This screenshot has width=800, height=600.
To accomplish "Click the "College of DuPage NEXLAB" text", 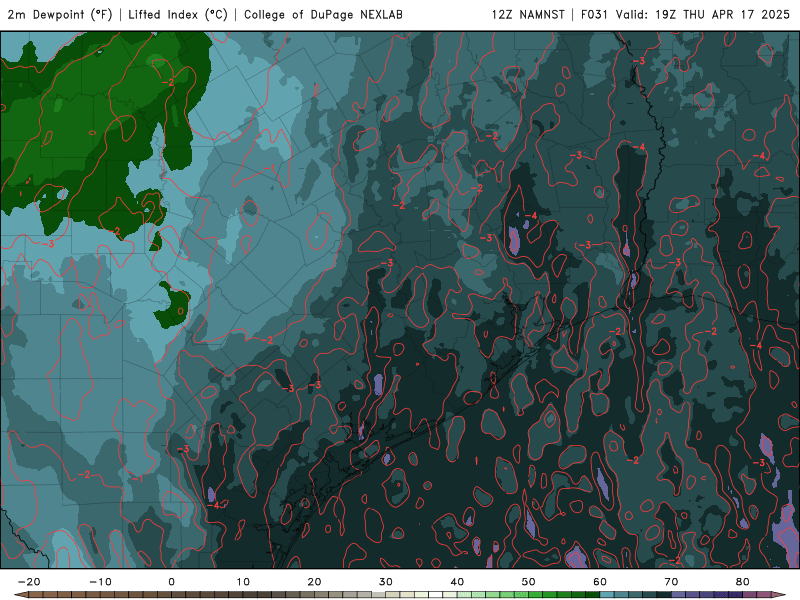I will [323, 14].
